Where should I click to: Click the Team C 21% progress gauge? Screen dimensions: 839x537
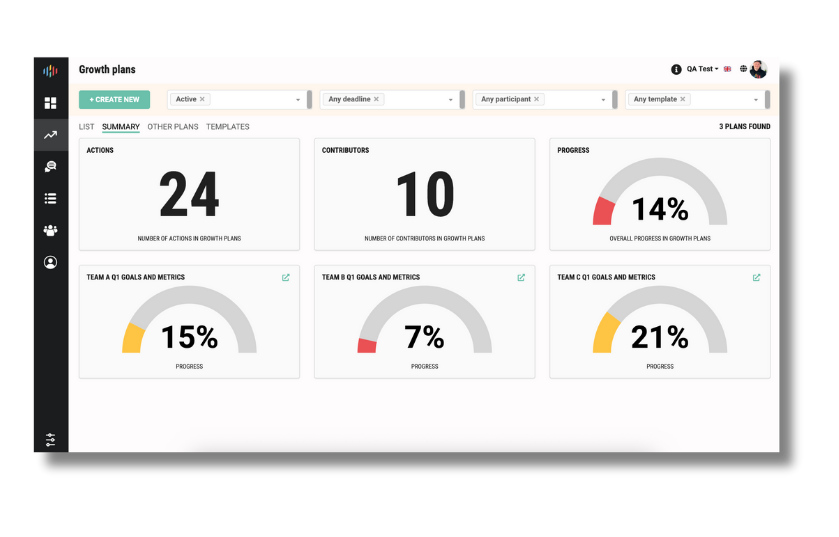click(660, 319)
